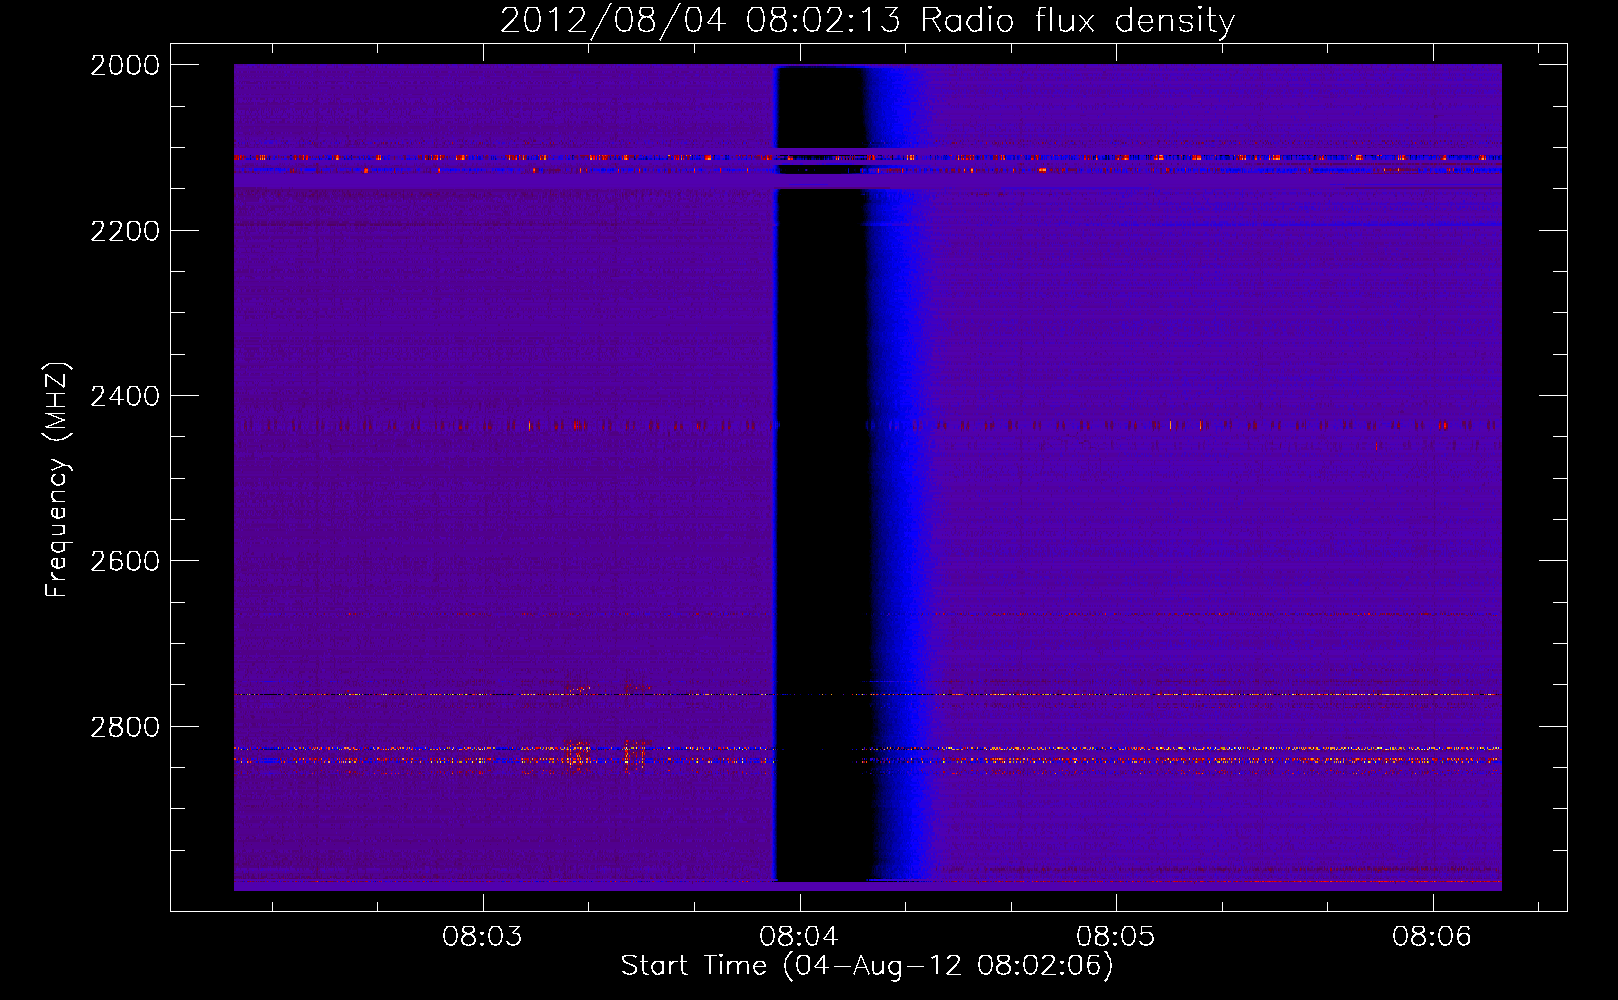Click the 08:04 time tick label
This screenshot has width=1618, height=1000.
tap(799, 936)
